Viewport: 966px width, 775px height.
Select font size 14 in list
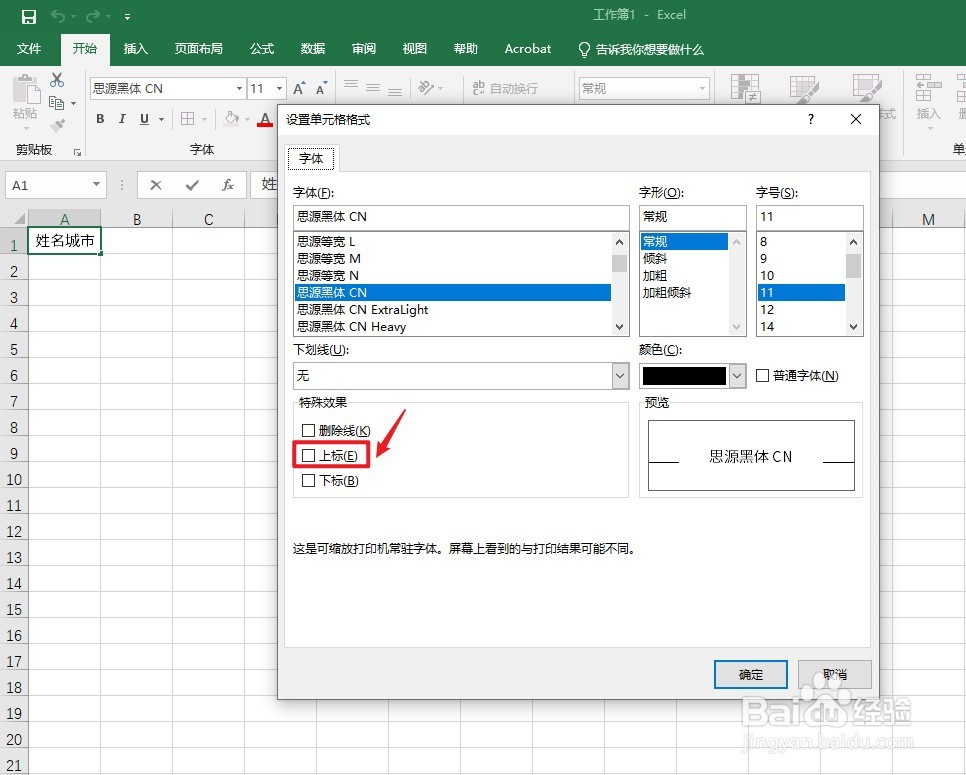[801, 327]
